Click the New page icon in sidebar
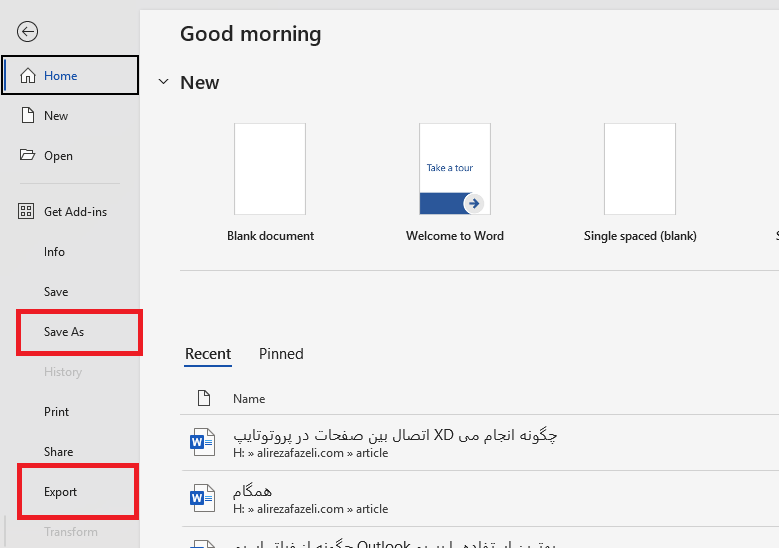Image resolution: width=779 pixels, height=548 pixels. click(x=28, y=115)
